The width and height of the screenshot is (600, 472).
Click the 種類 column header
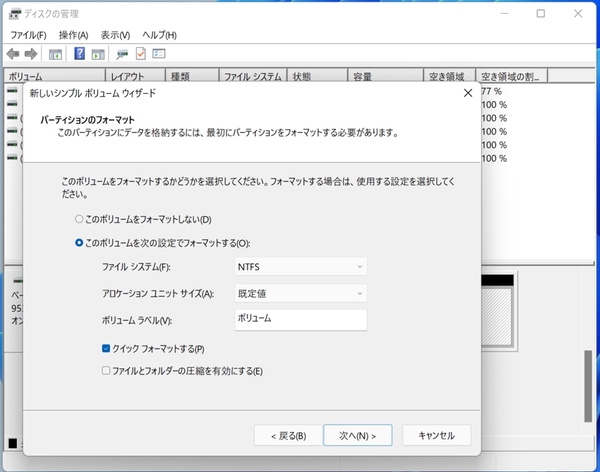192,76
